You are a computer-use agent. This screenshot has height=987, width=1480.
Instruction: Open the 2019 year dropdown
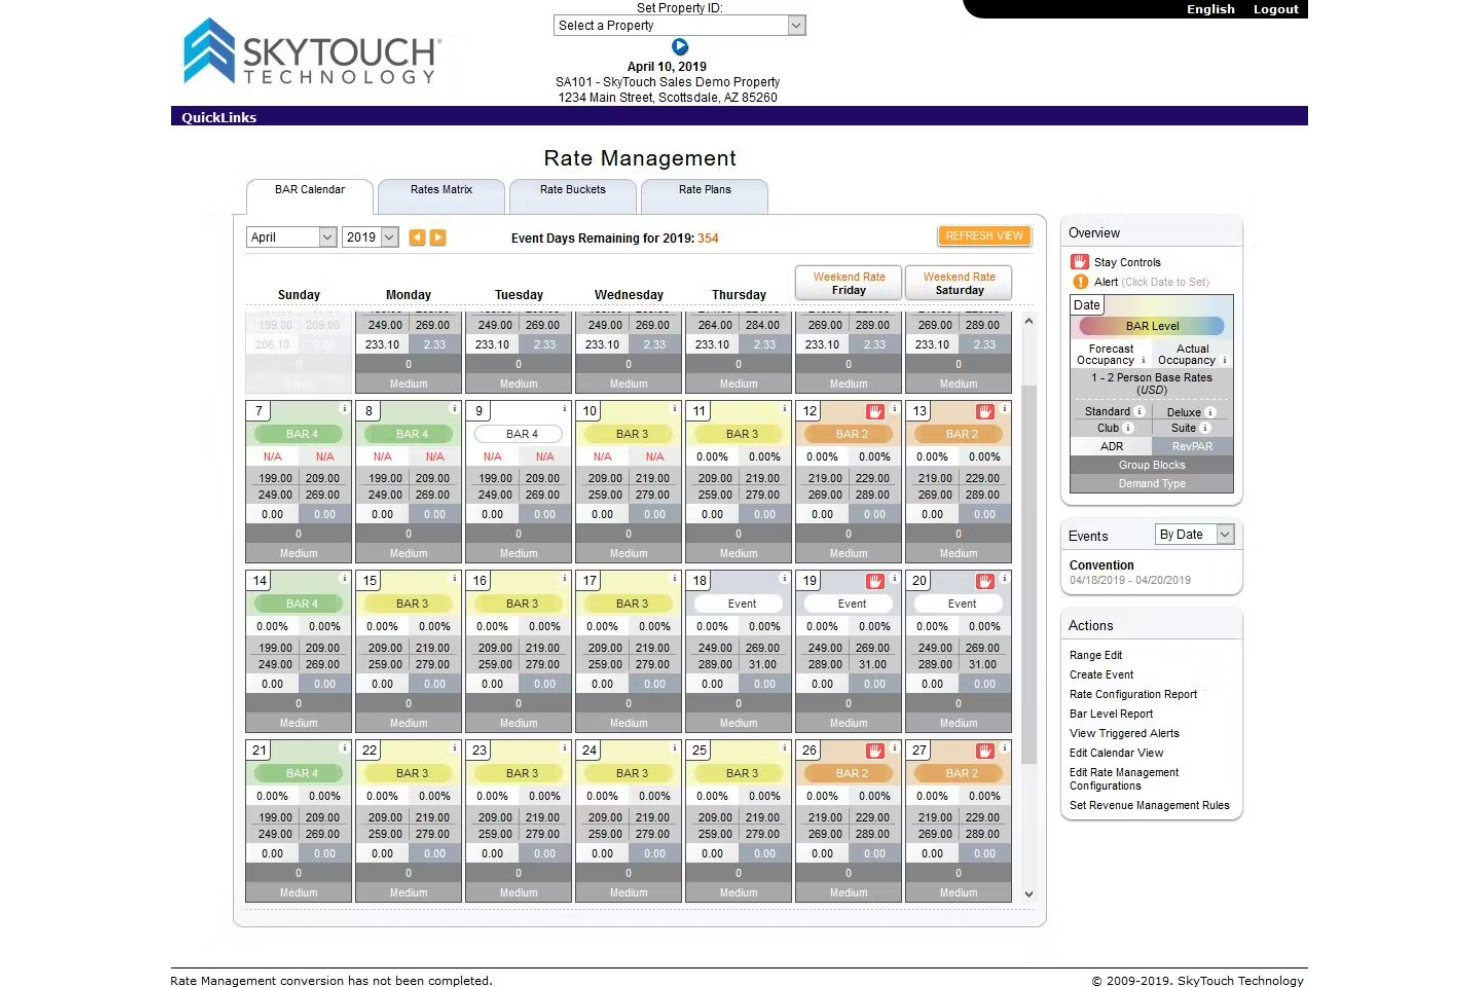370,237
